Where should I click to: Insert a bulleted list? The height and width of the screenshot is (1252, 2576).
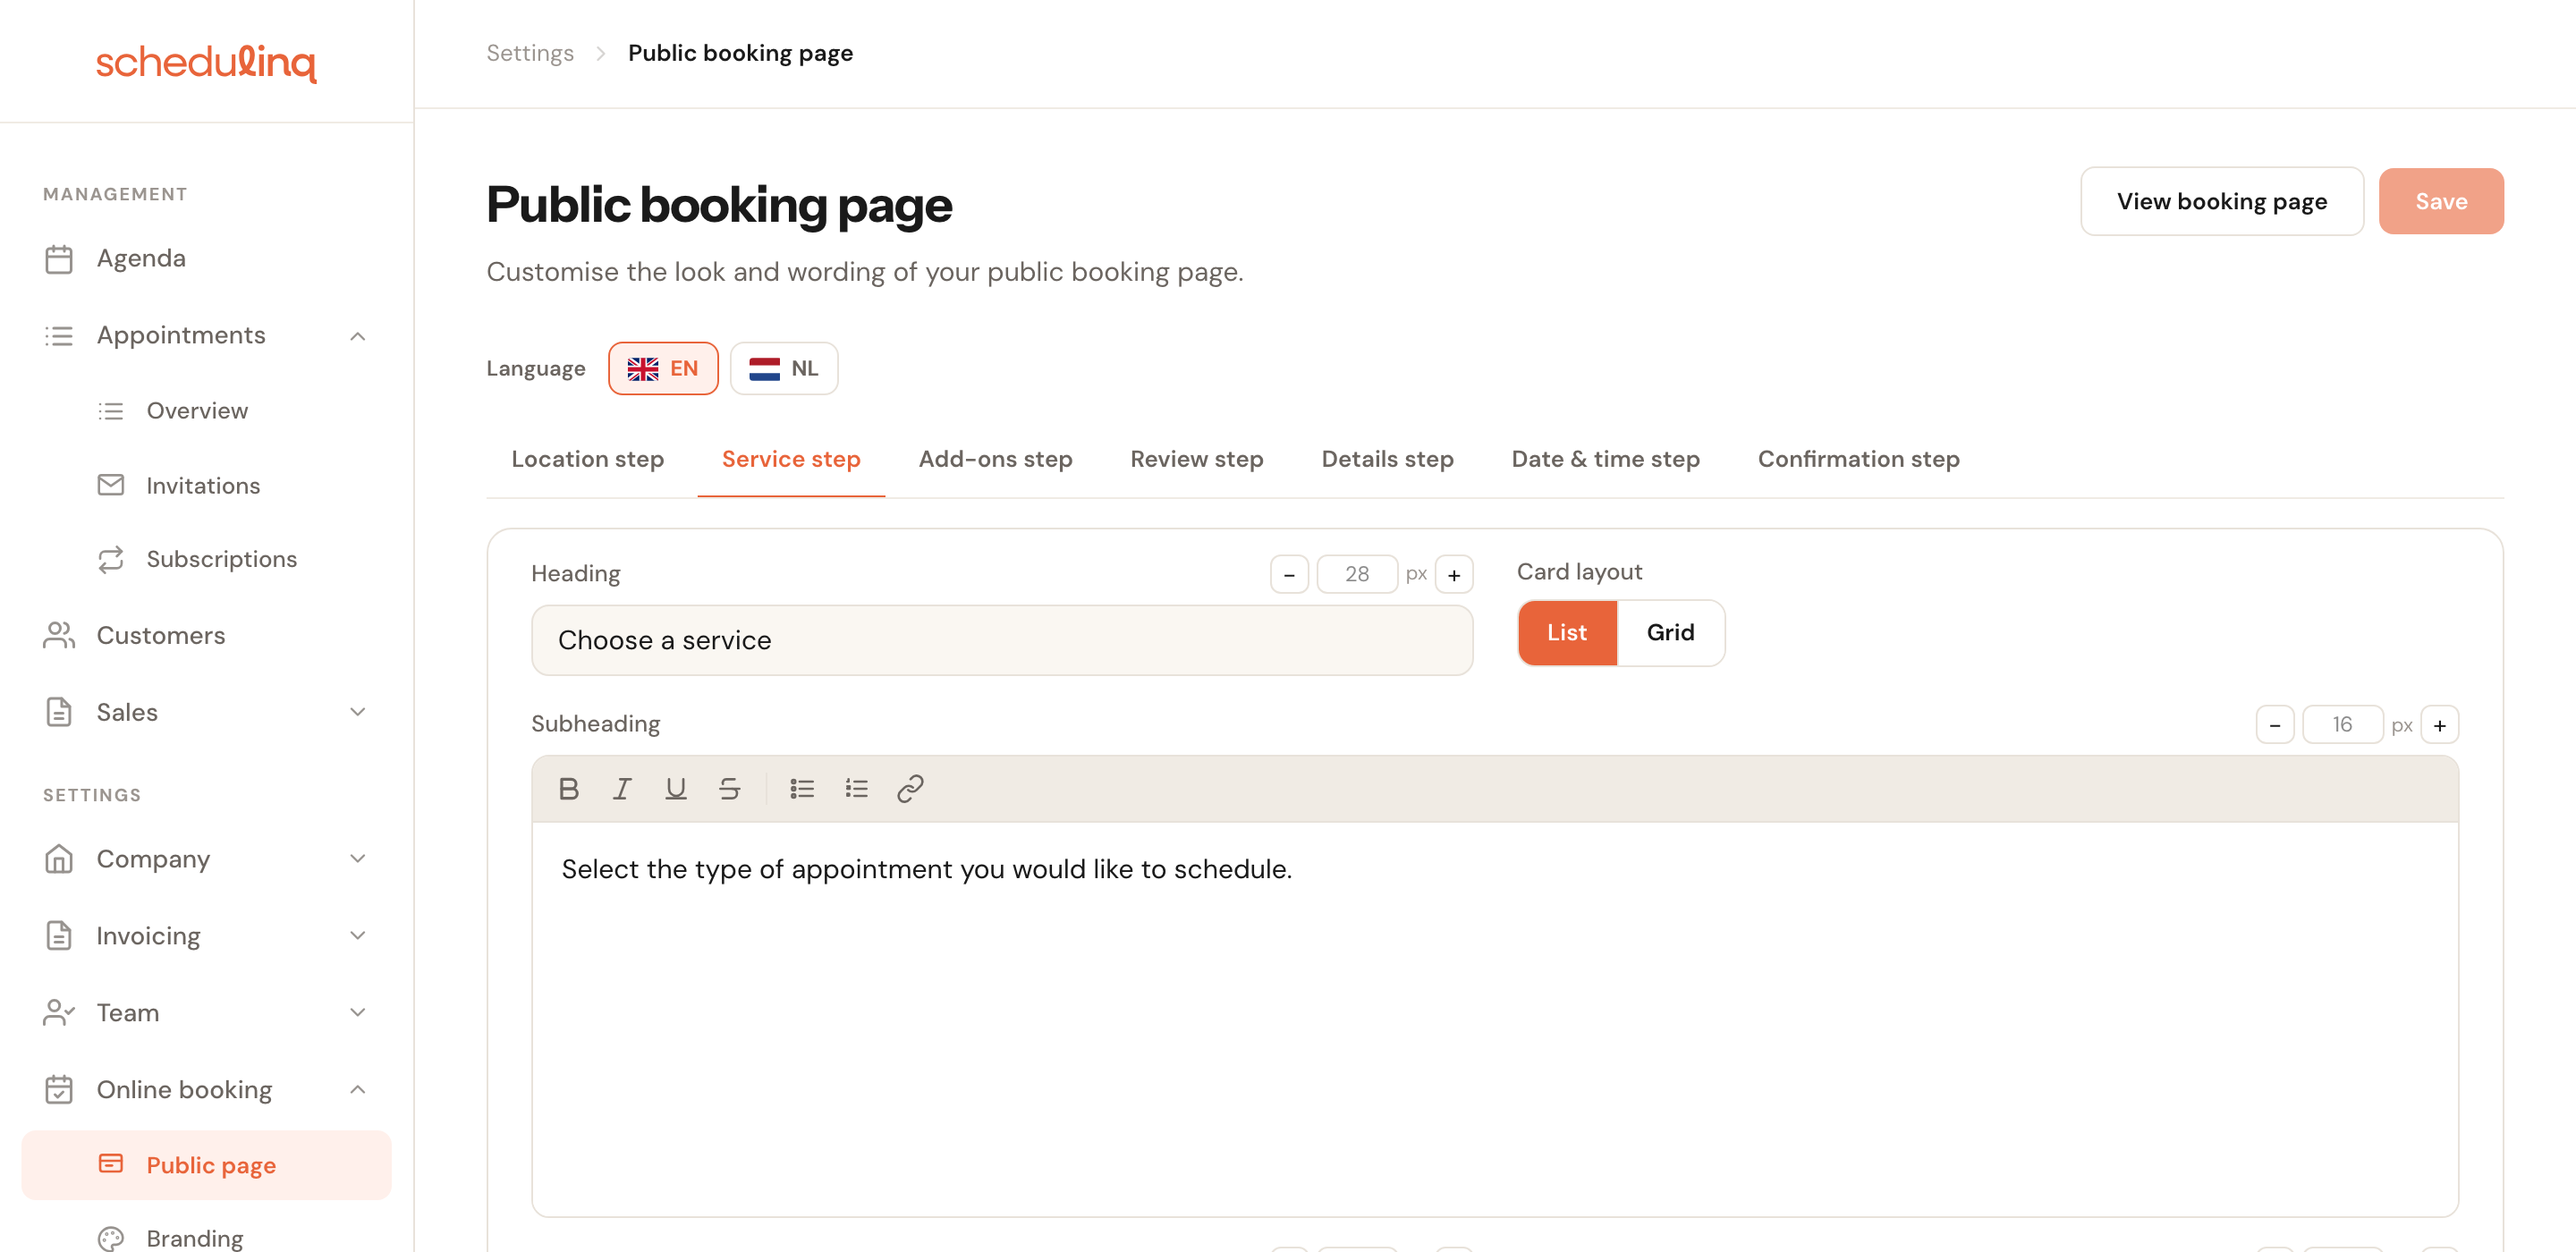(802, 789)
